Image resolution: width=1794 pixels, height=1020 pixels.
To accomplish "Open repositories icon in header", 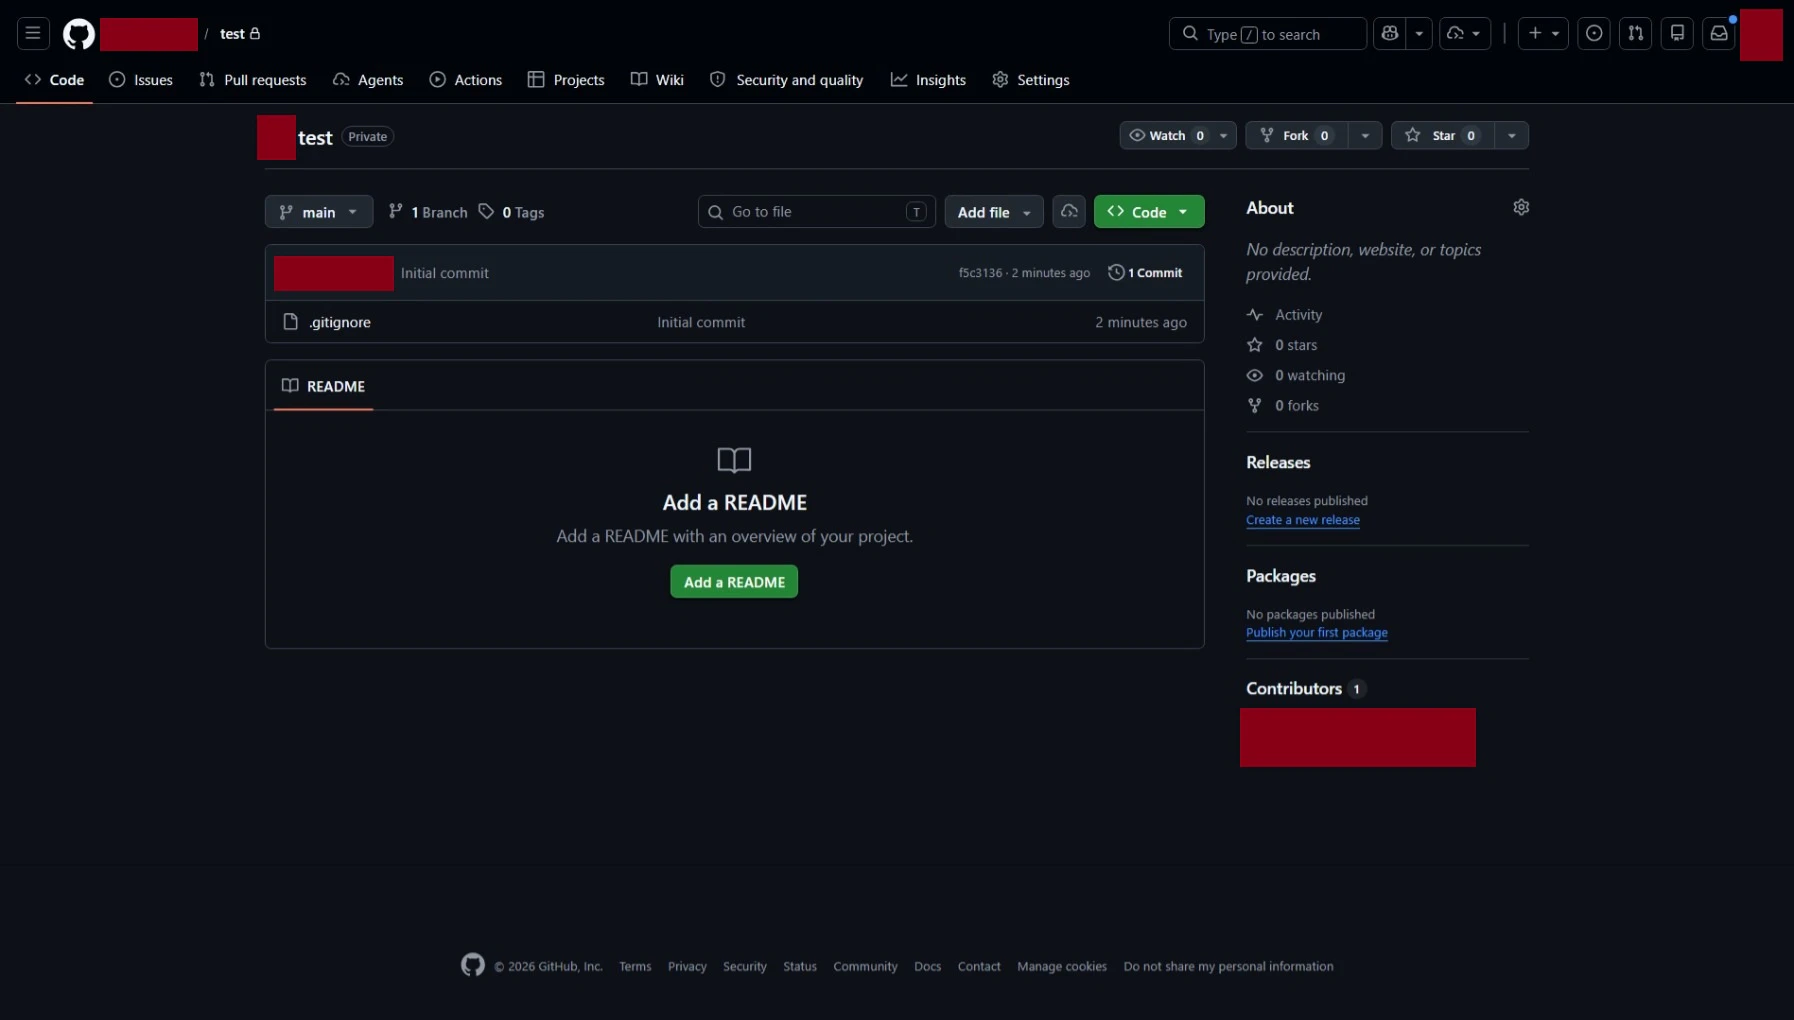I will point(1677,34).
